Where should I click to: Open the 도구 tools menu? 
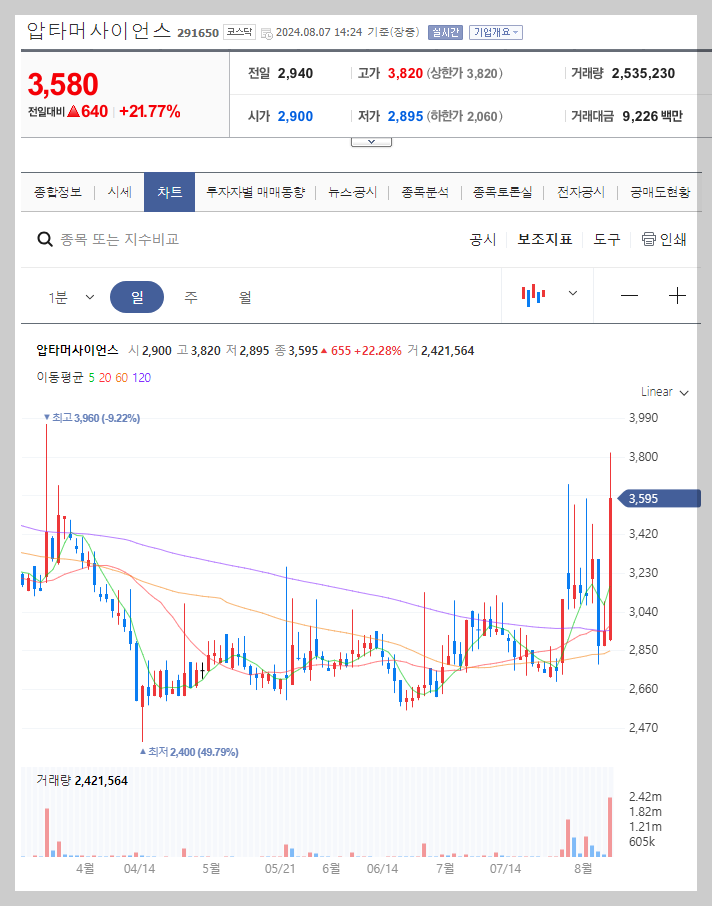[x=607, y=239]
